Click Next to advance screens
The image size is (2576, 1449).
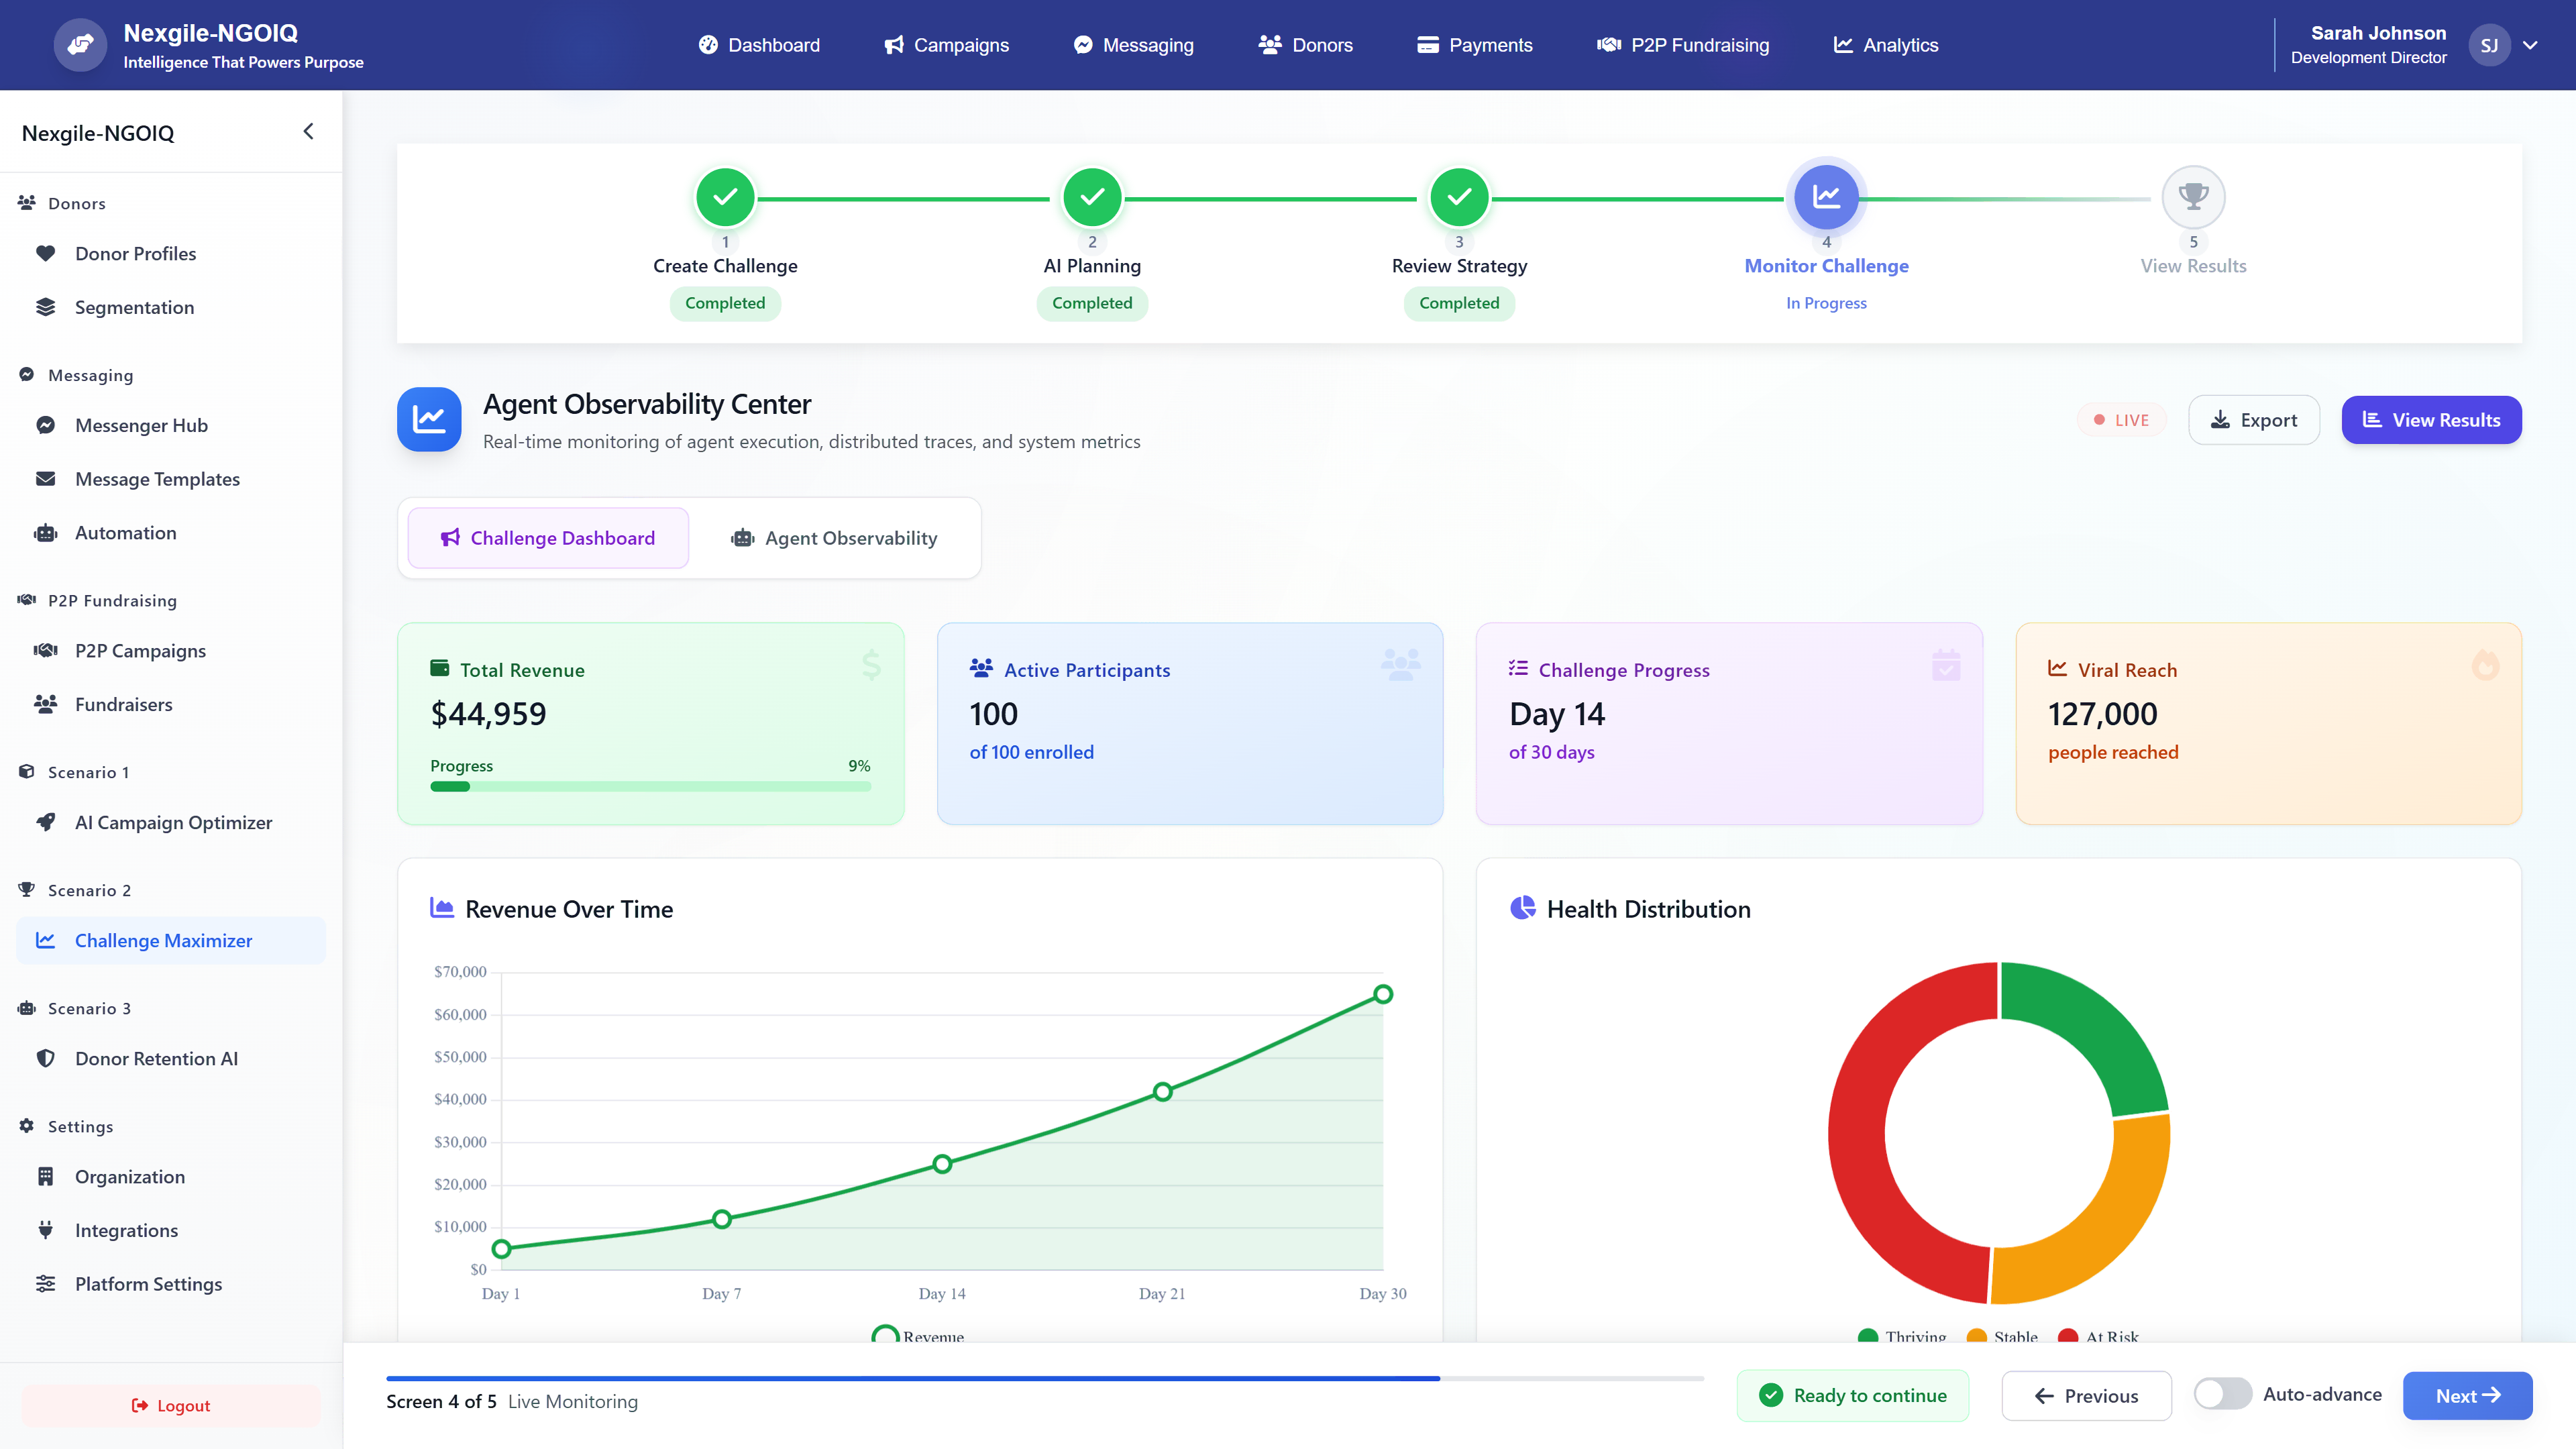2466,1395
